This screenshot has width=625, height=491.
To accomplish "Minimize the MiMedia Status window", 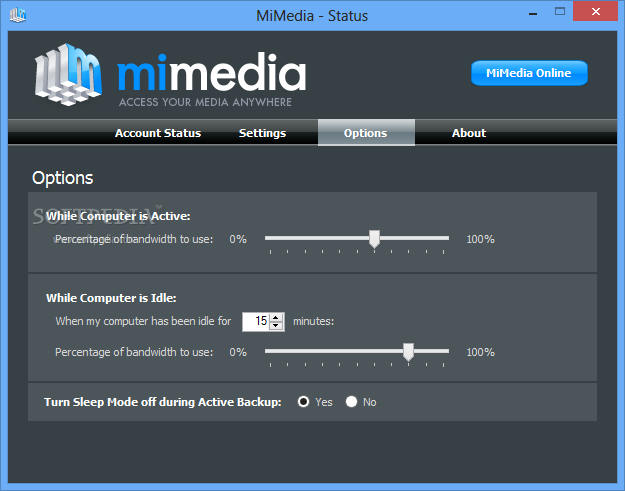I will 533,13.
